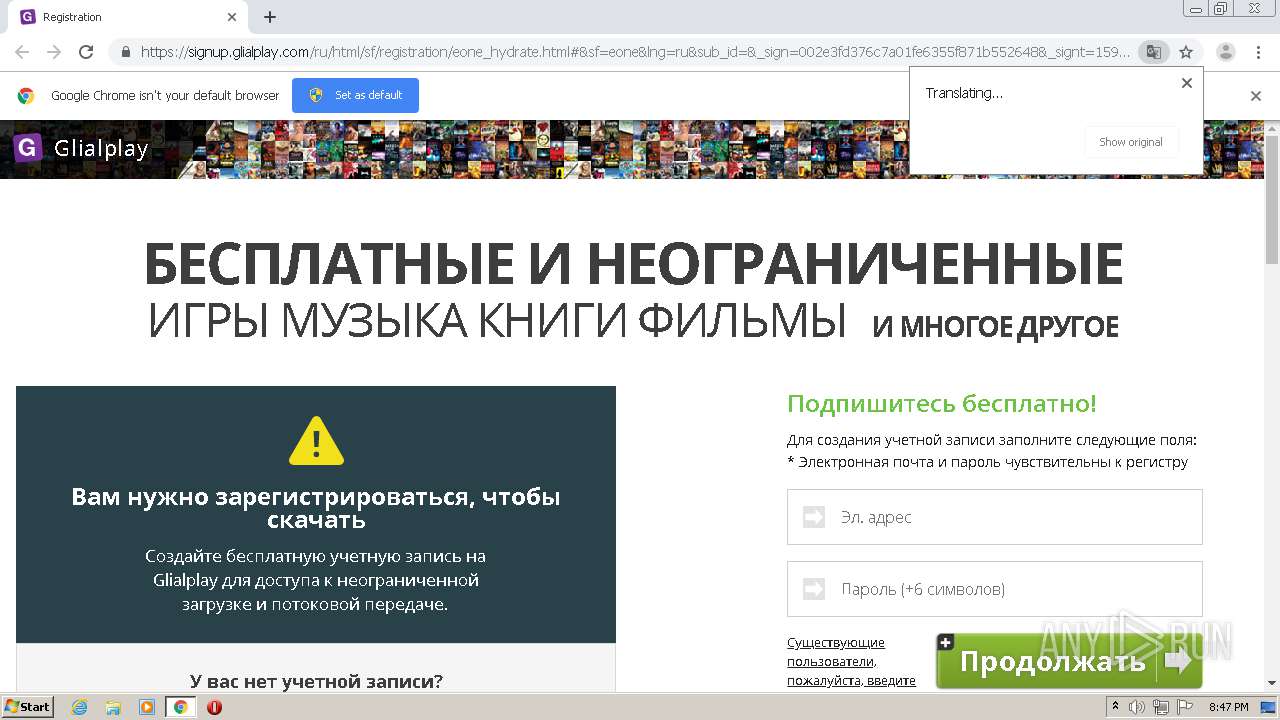The height and width of the screenshot is (720, 1280).
Task: Open the translate page icon in address bar
Action: pos(1153,52)
